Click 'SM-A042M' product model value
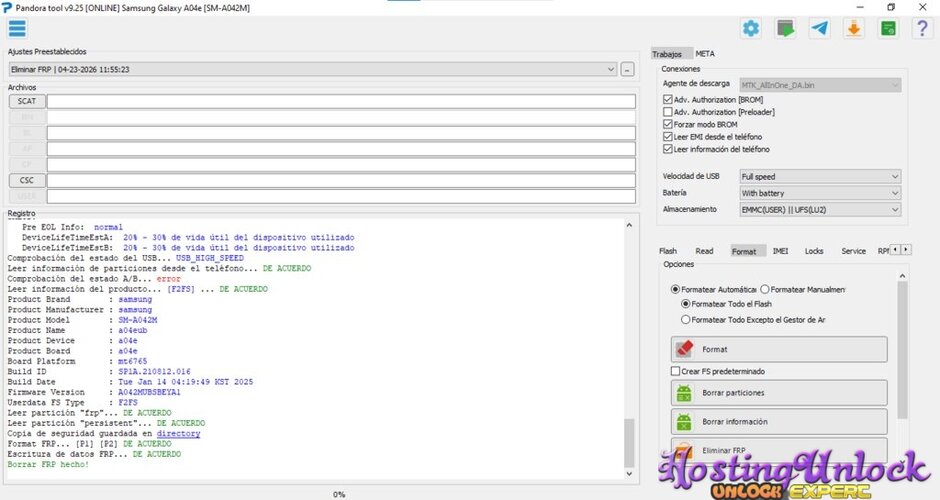The image size is (940, 500). 137,320
